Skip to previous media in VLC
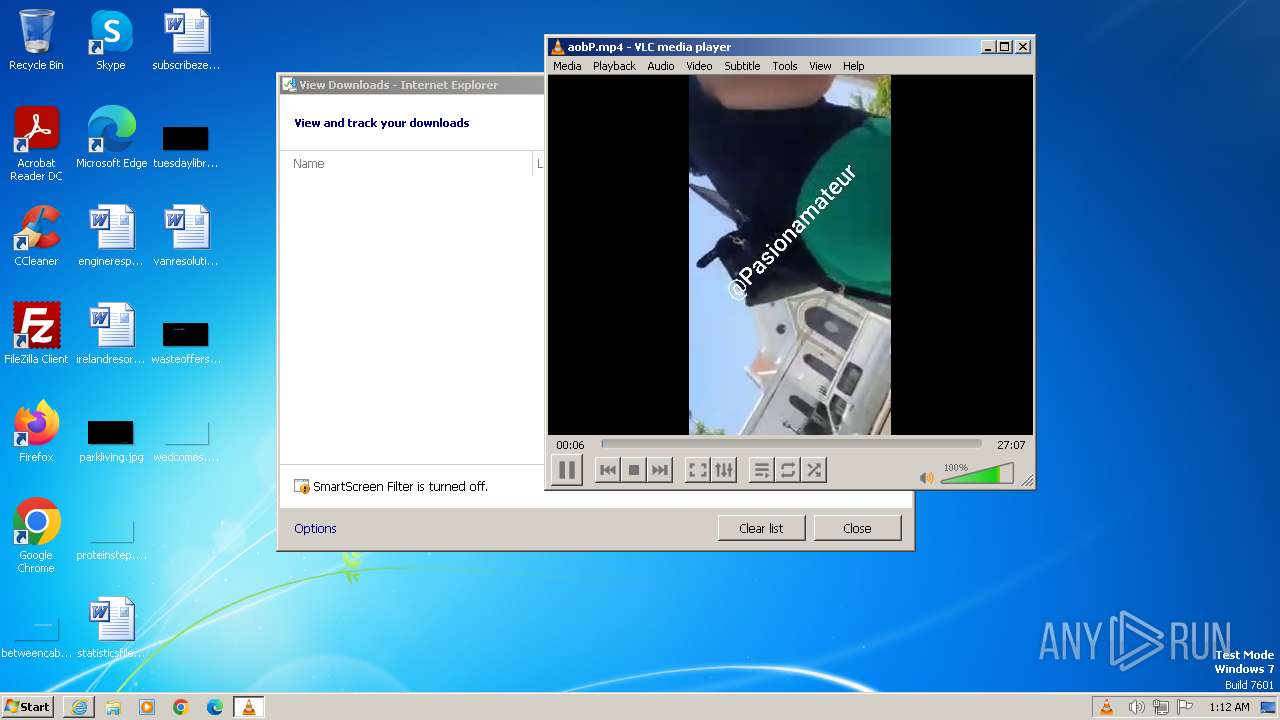Screen dimensions: 1280x720 [x=607, y=470]
